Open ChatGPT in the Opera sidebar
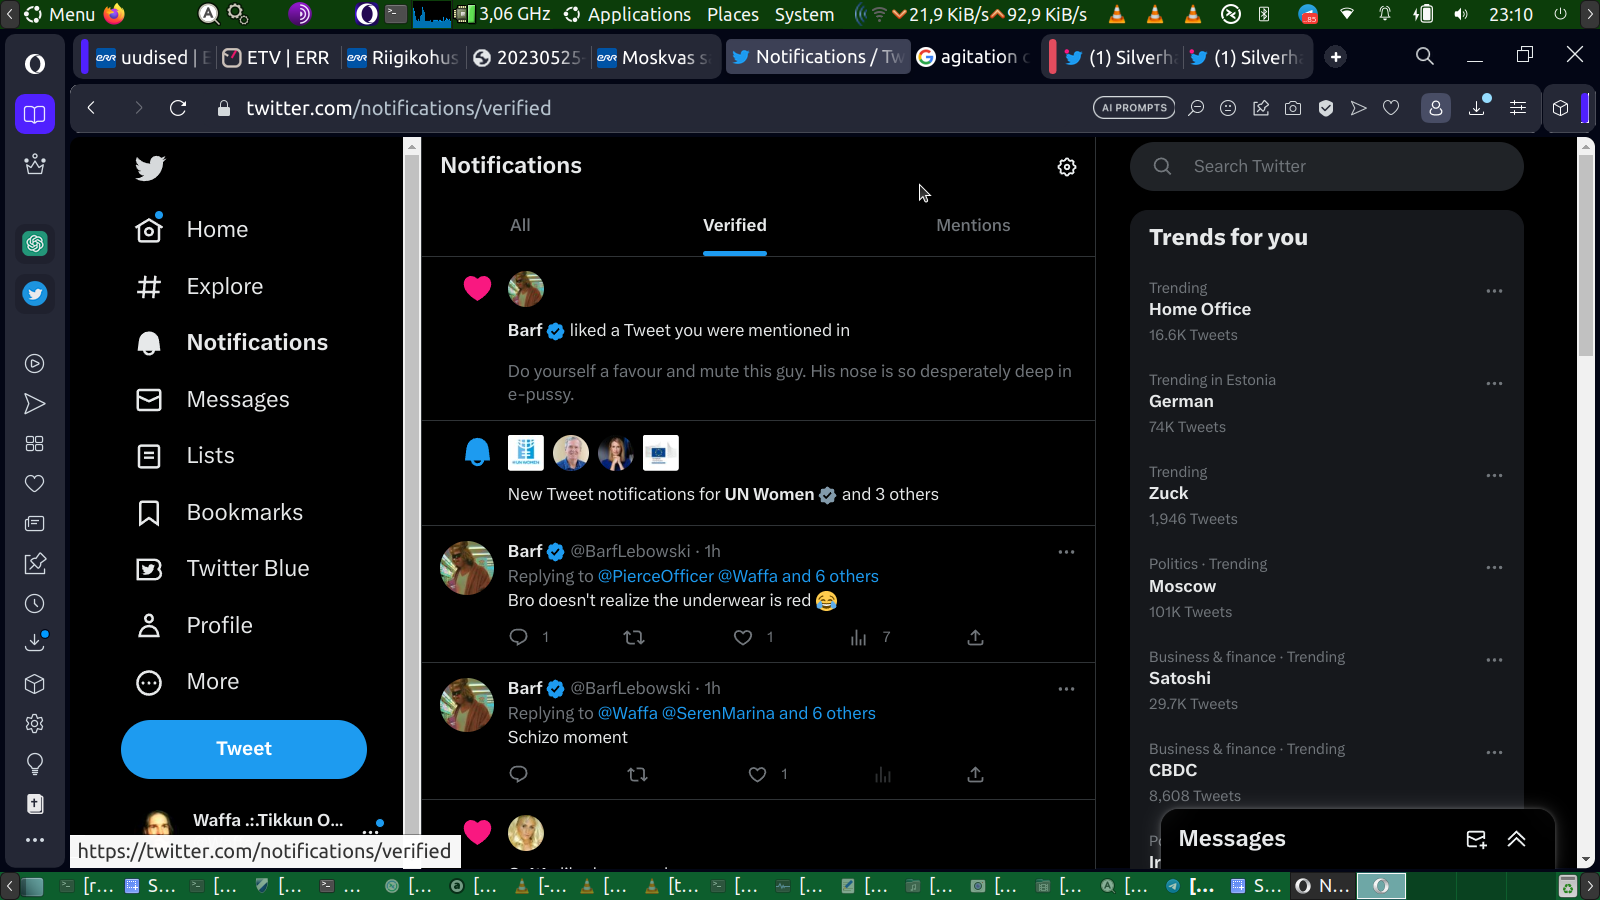 pyautogui.click(x=35, y=243)
